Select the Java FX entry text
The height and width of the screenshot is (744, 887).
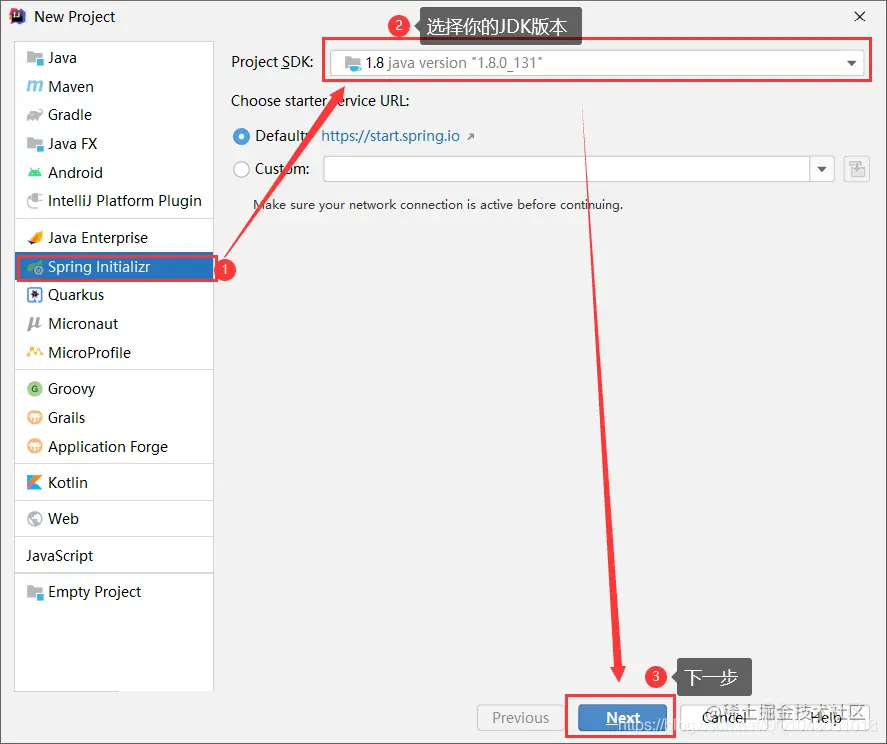[x=72, y=144]
